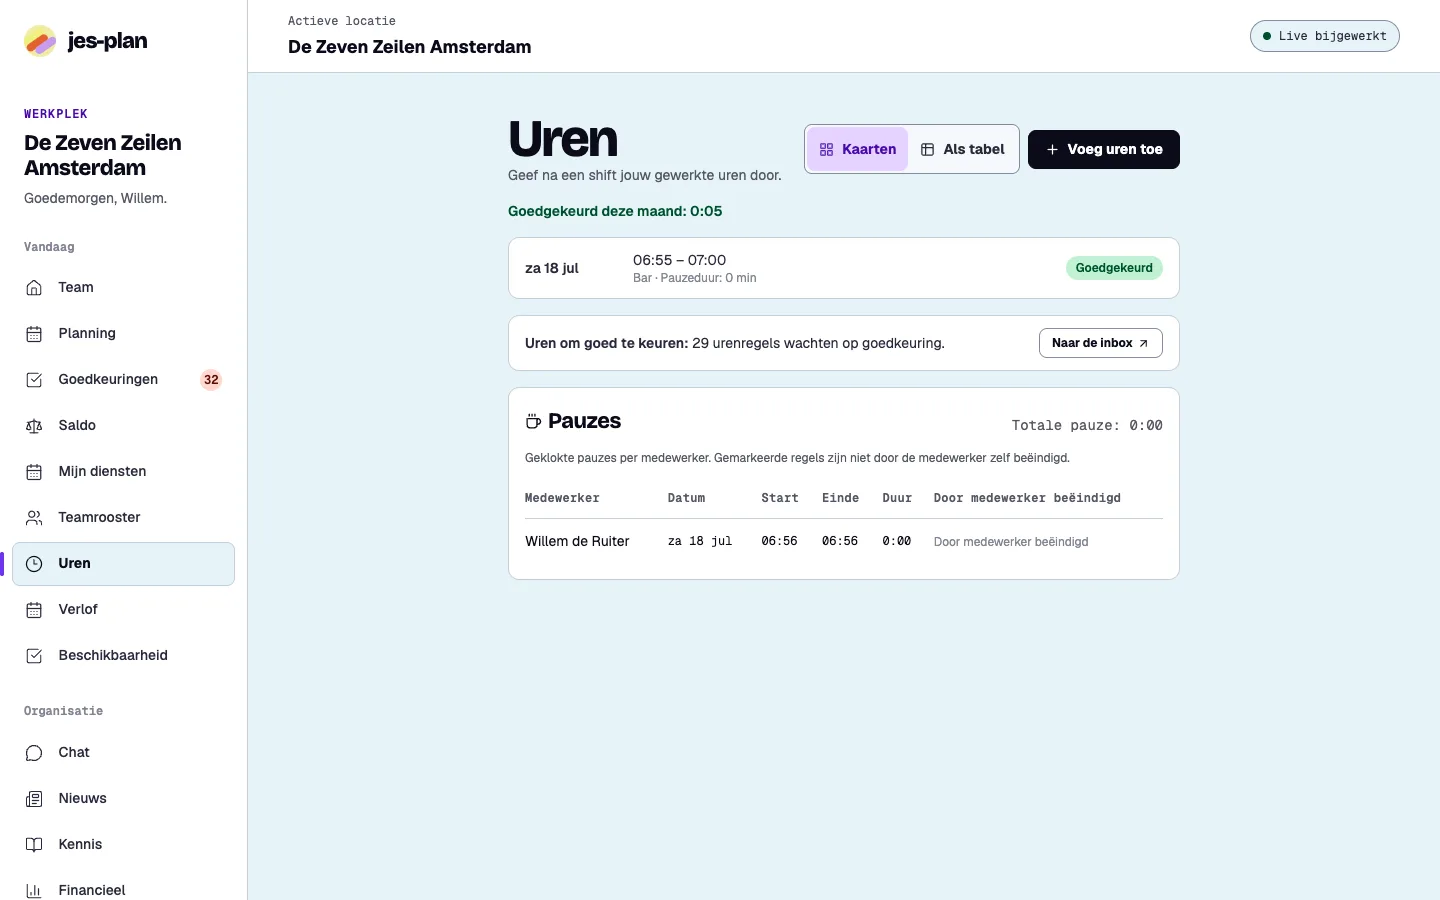Open the Verlof page

[x=123, y=610]
